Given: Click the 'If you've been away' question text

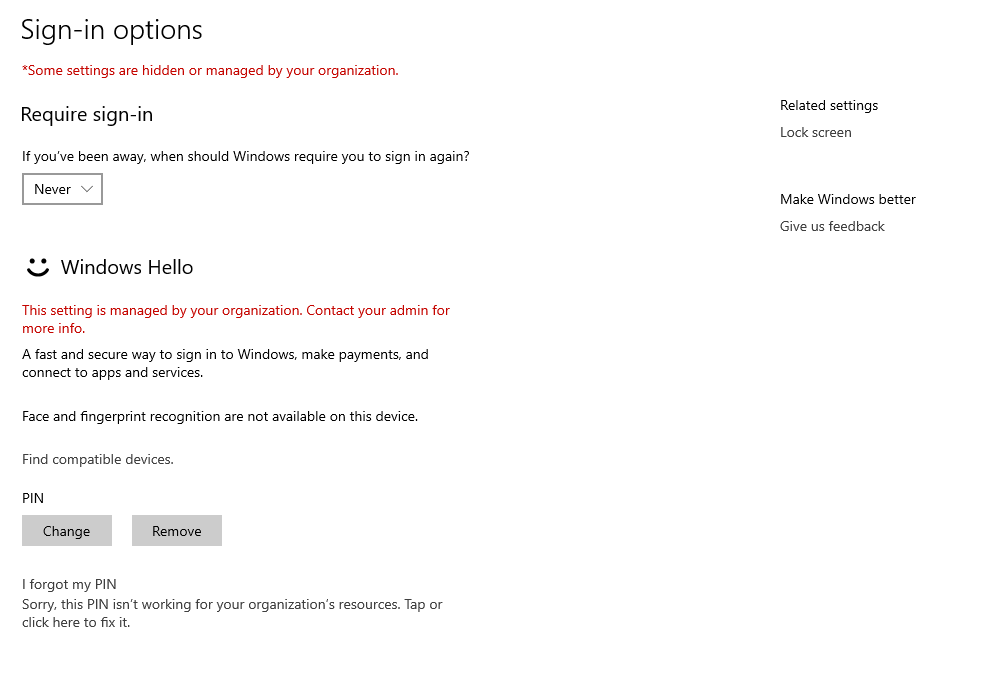Looking at the screenshot, I should [246, 156].
